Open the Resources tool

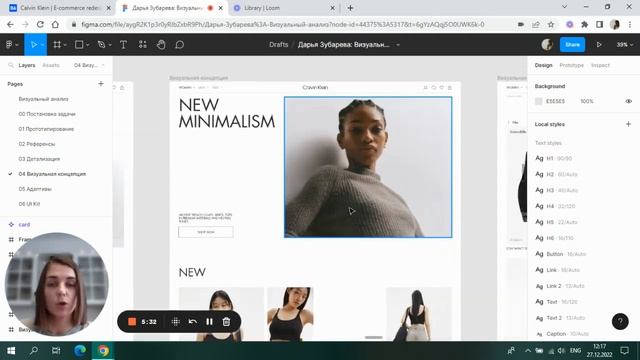pos(142,44)
